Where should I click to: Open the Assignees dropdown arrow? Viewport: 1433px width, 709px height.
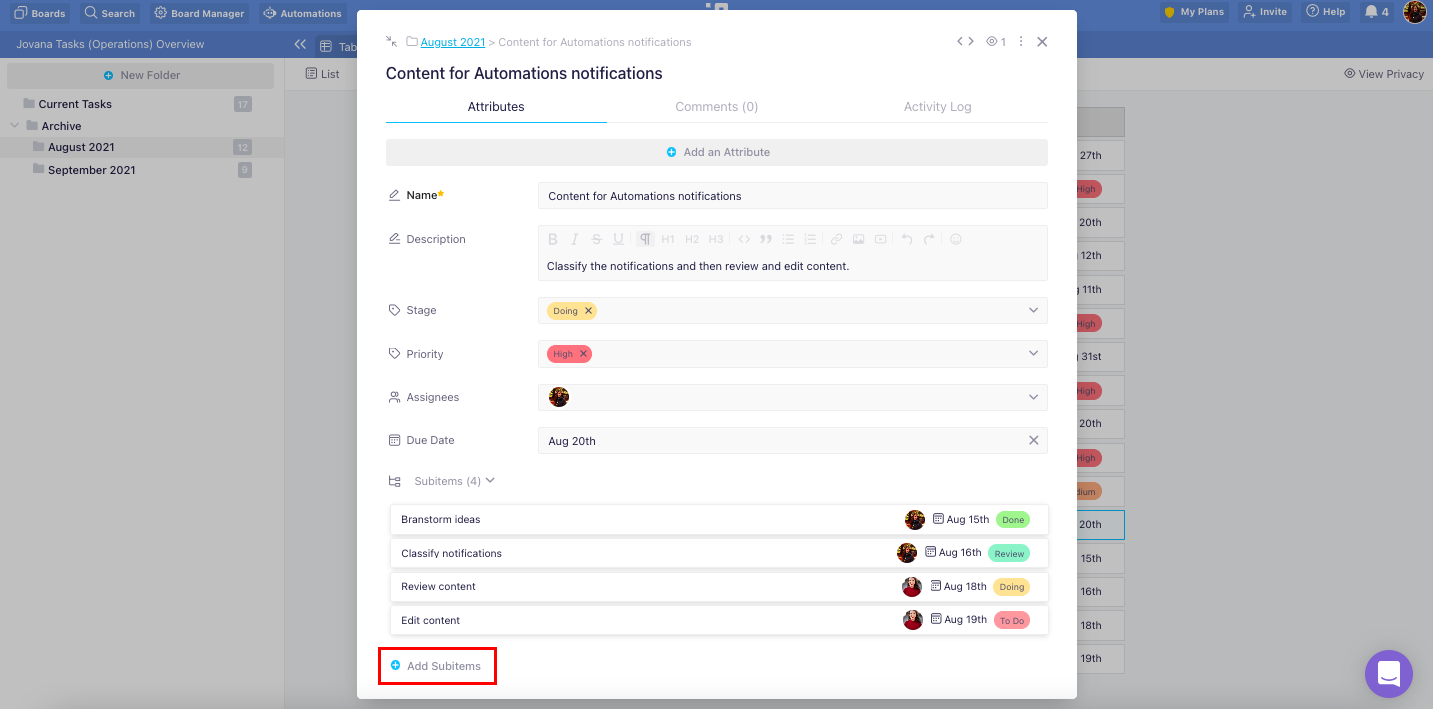[1033, 397]
